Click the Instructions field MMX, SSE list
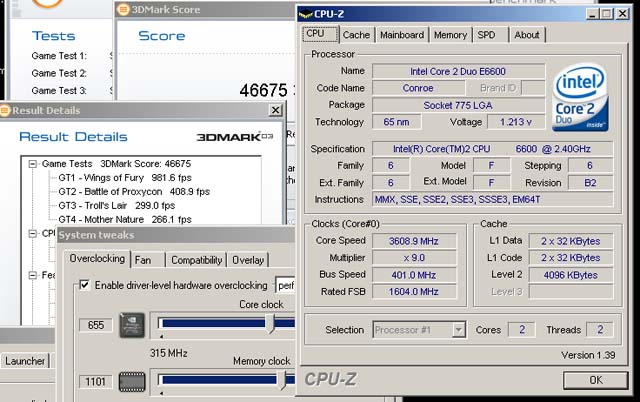The height and width of the screenshot is (402, 640). point(493,200)
